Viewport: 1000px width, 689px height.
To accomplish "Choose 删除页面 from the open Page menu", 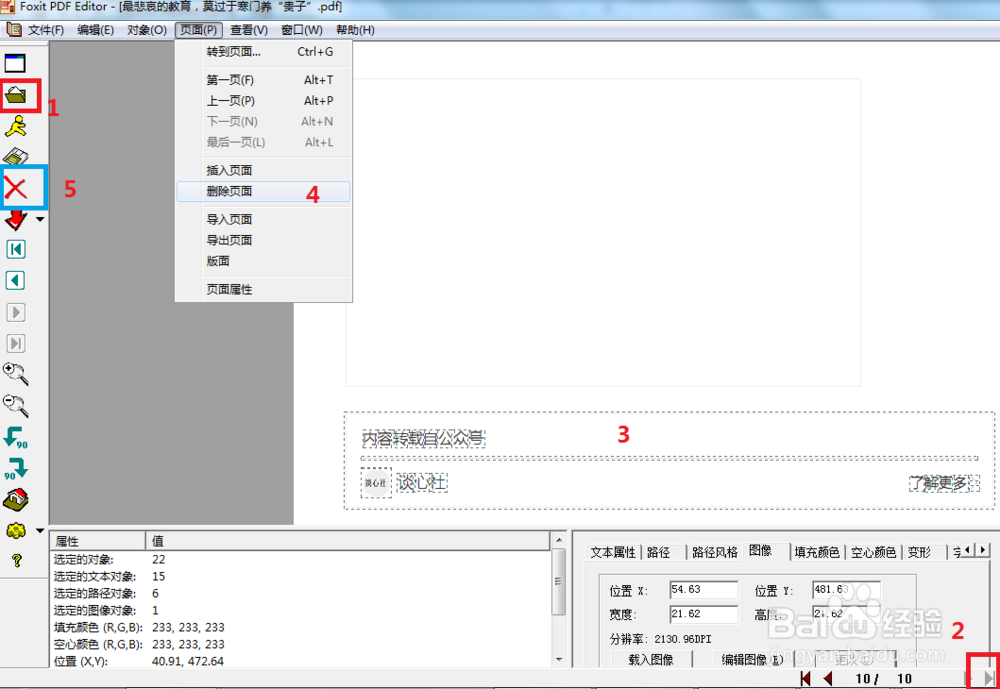I will click(263, 192).
